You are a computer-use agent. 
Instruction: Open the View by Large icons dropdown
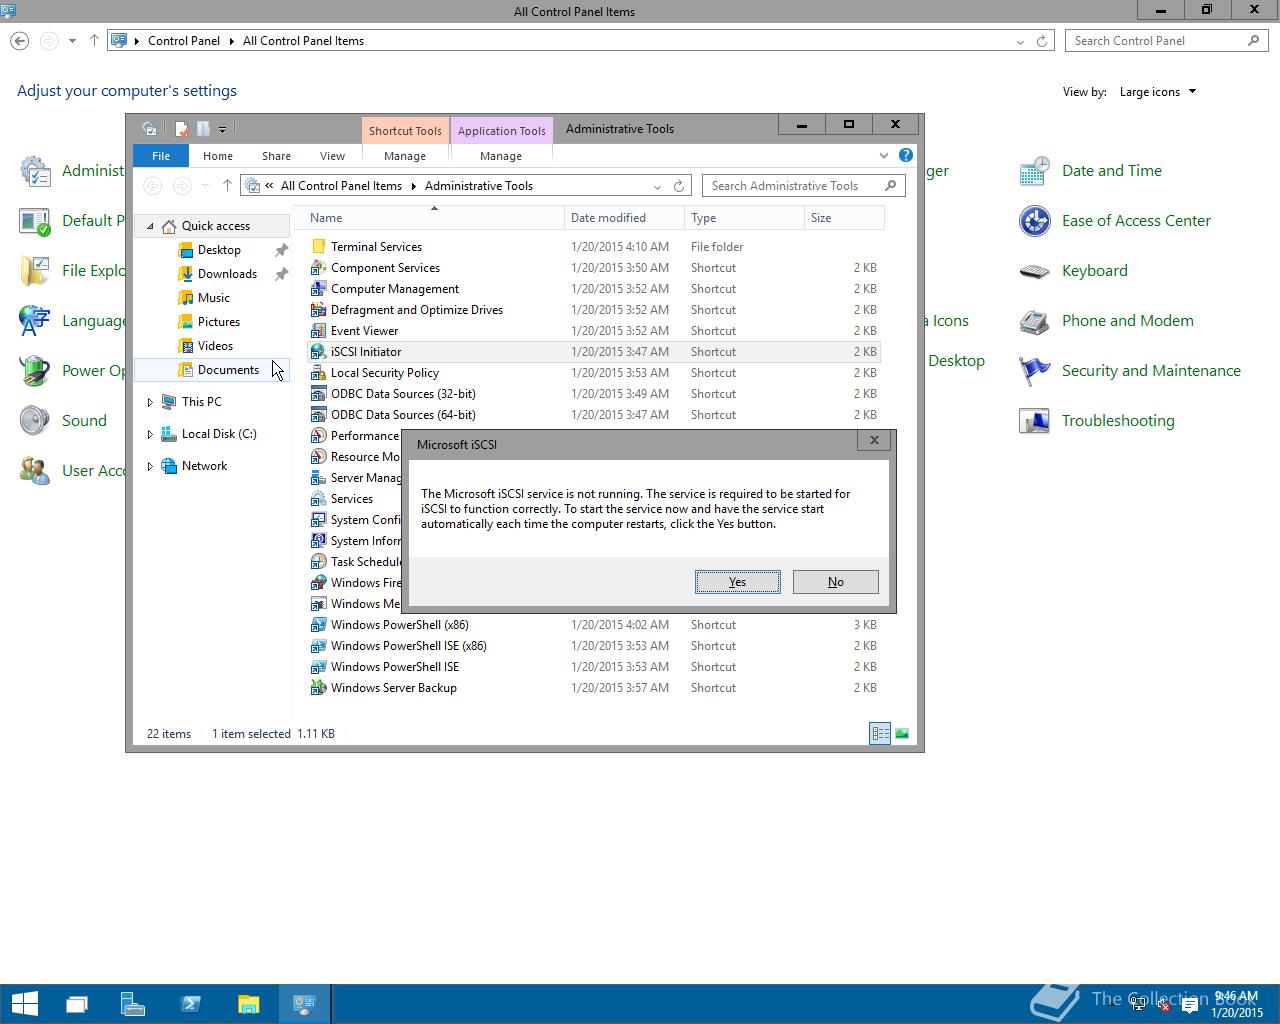coord(1158,92)
